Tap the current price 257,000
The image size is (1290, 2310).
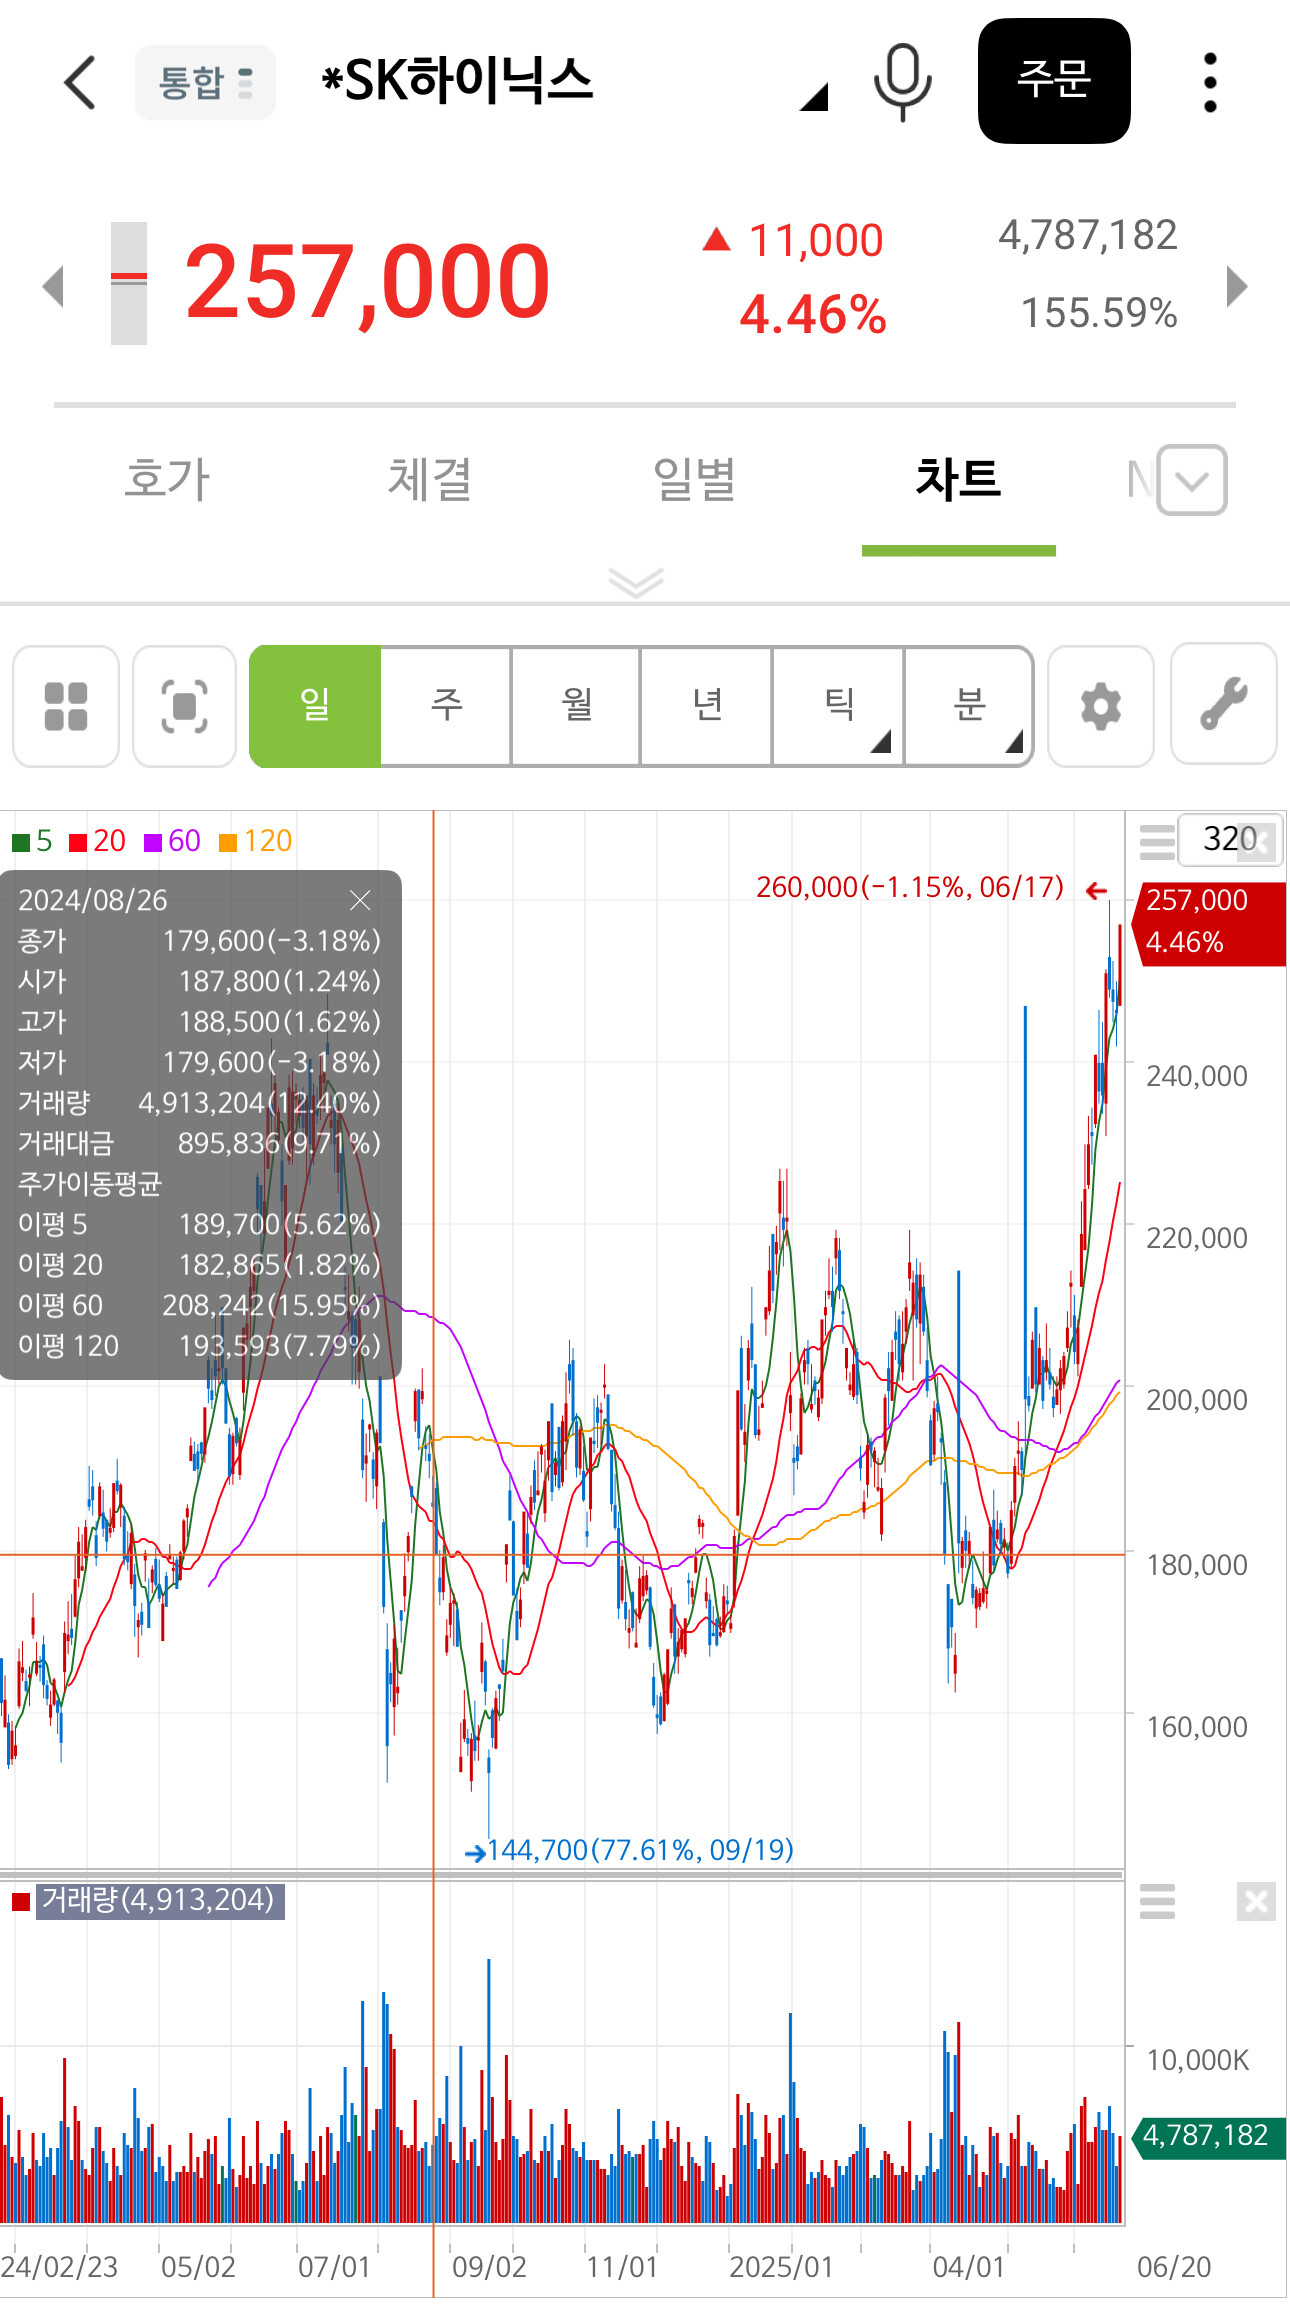tap(368, 283)
